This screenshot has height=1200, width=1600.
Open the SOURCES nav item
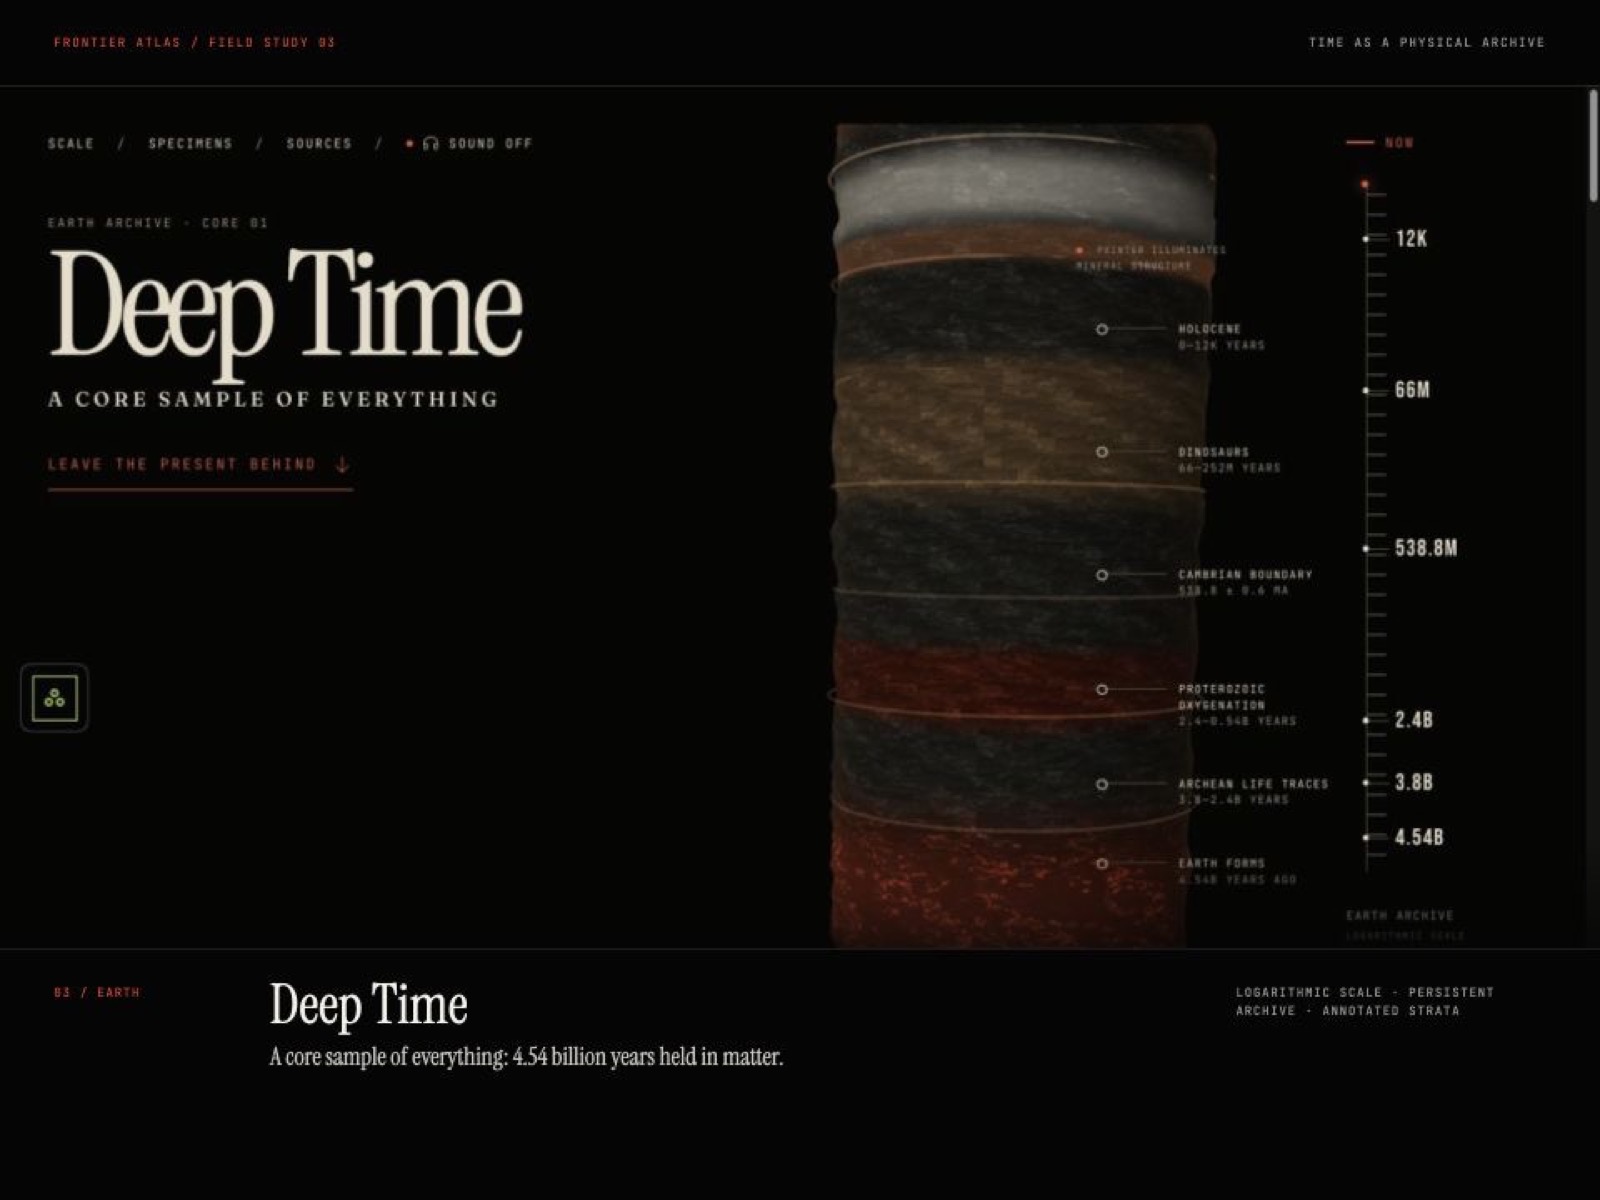coord(319,144)
